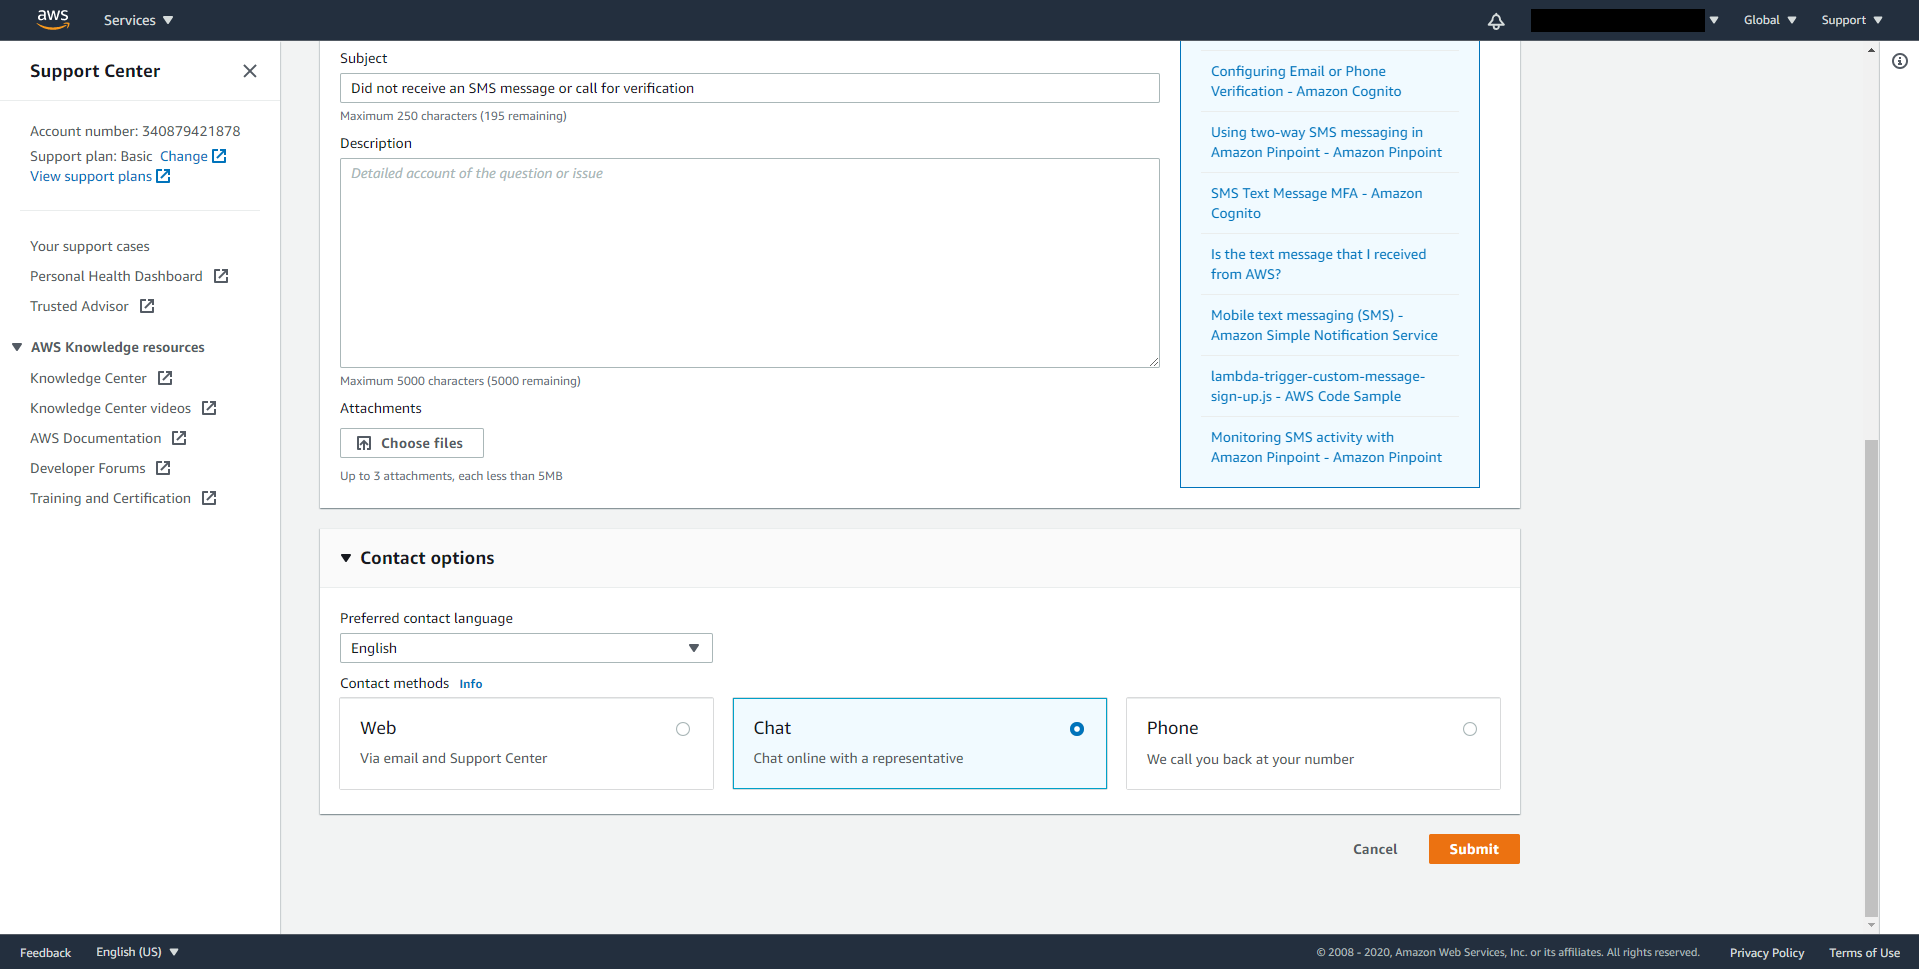
Task: Open Training and Certification link
Action: click(110, 498)
